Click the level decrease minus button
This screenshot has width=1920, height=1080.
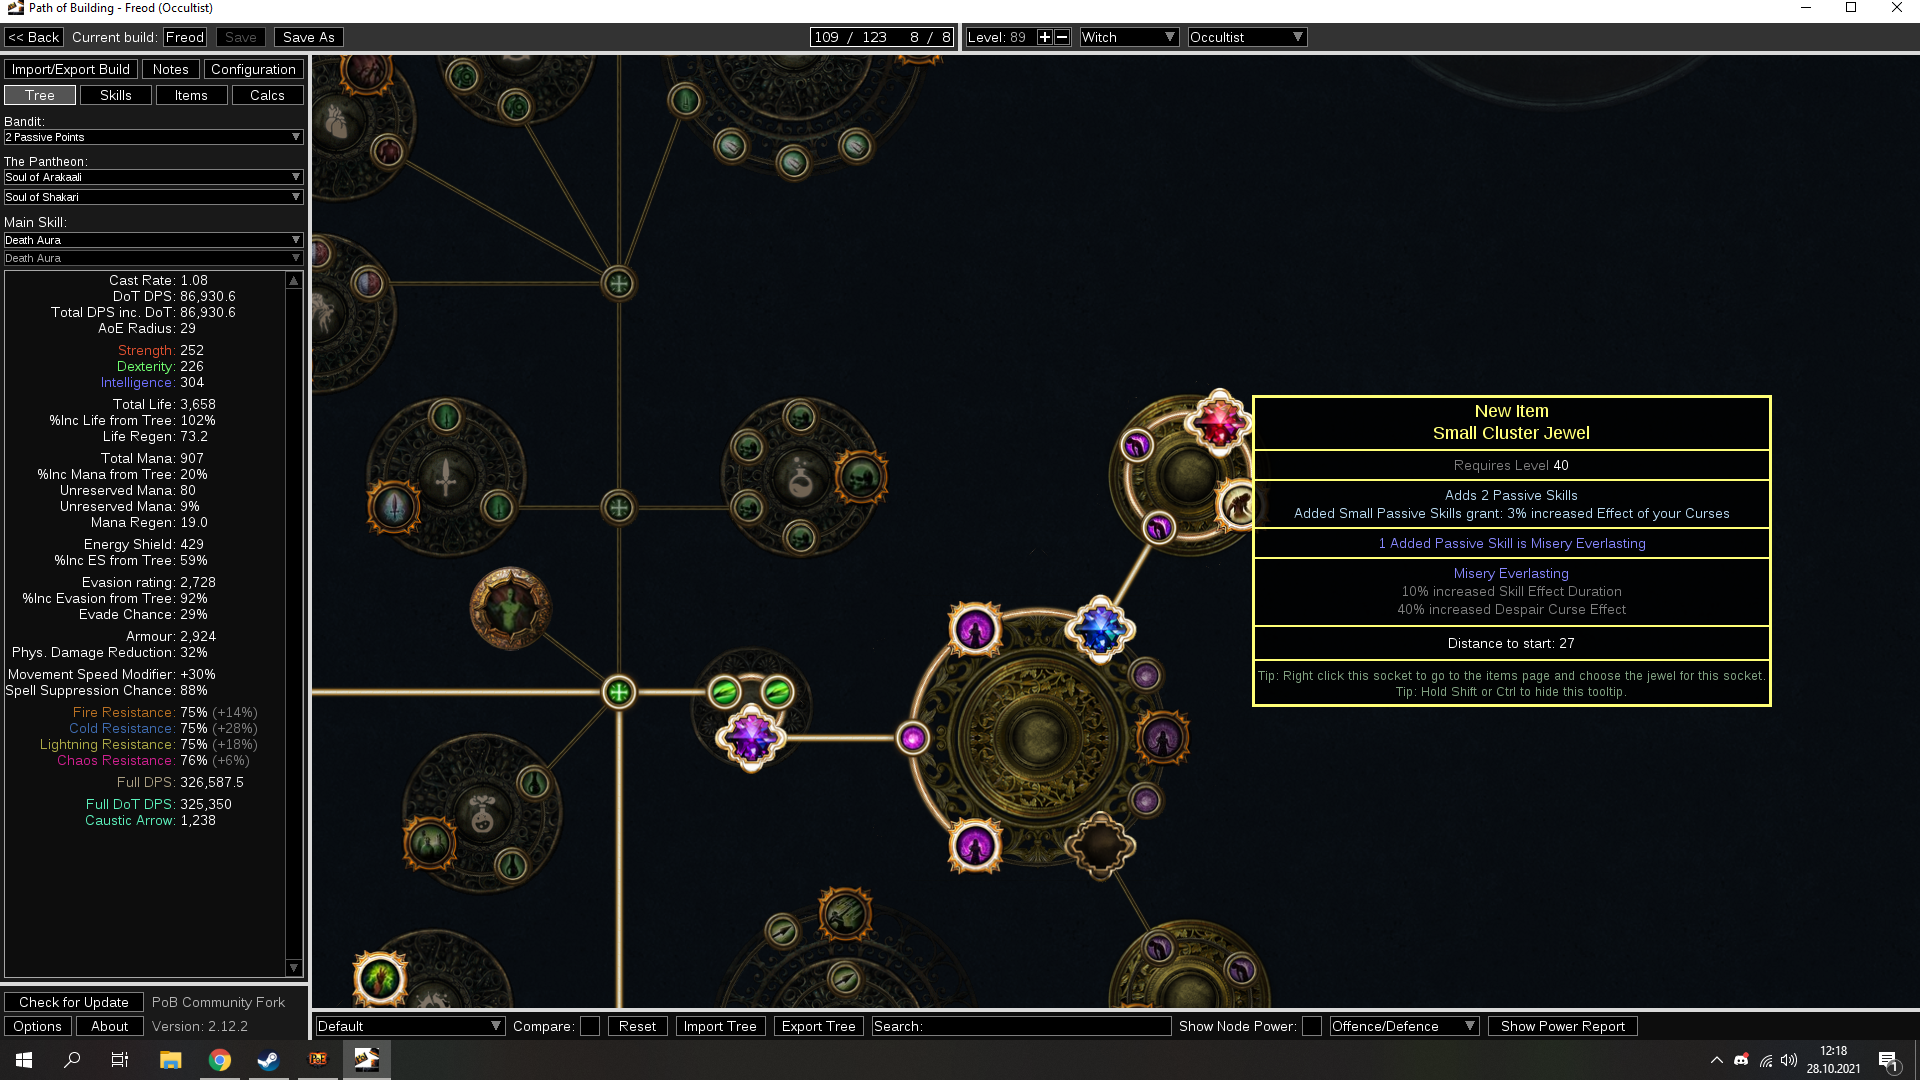coord(1062,37)
